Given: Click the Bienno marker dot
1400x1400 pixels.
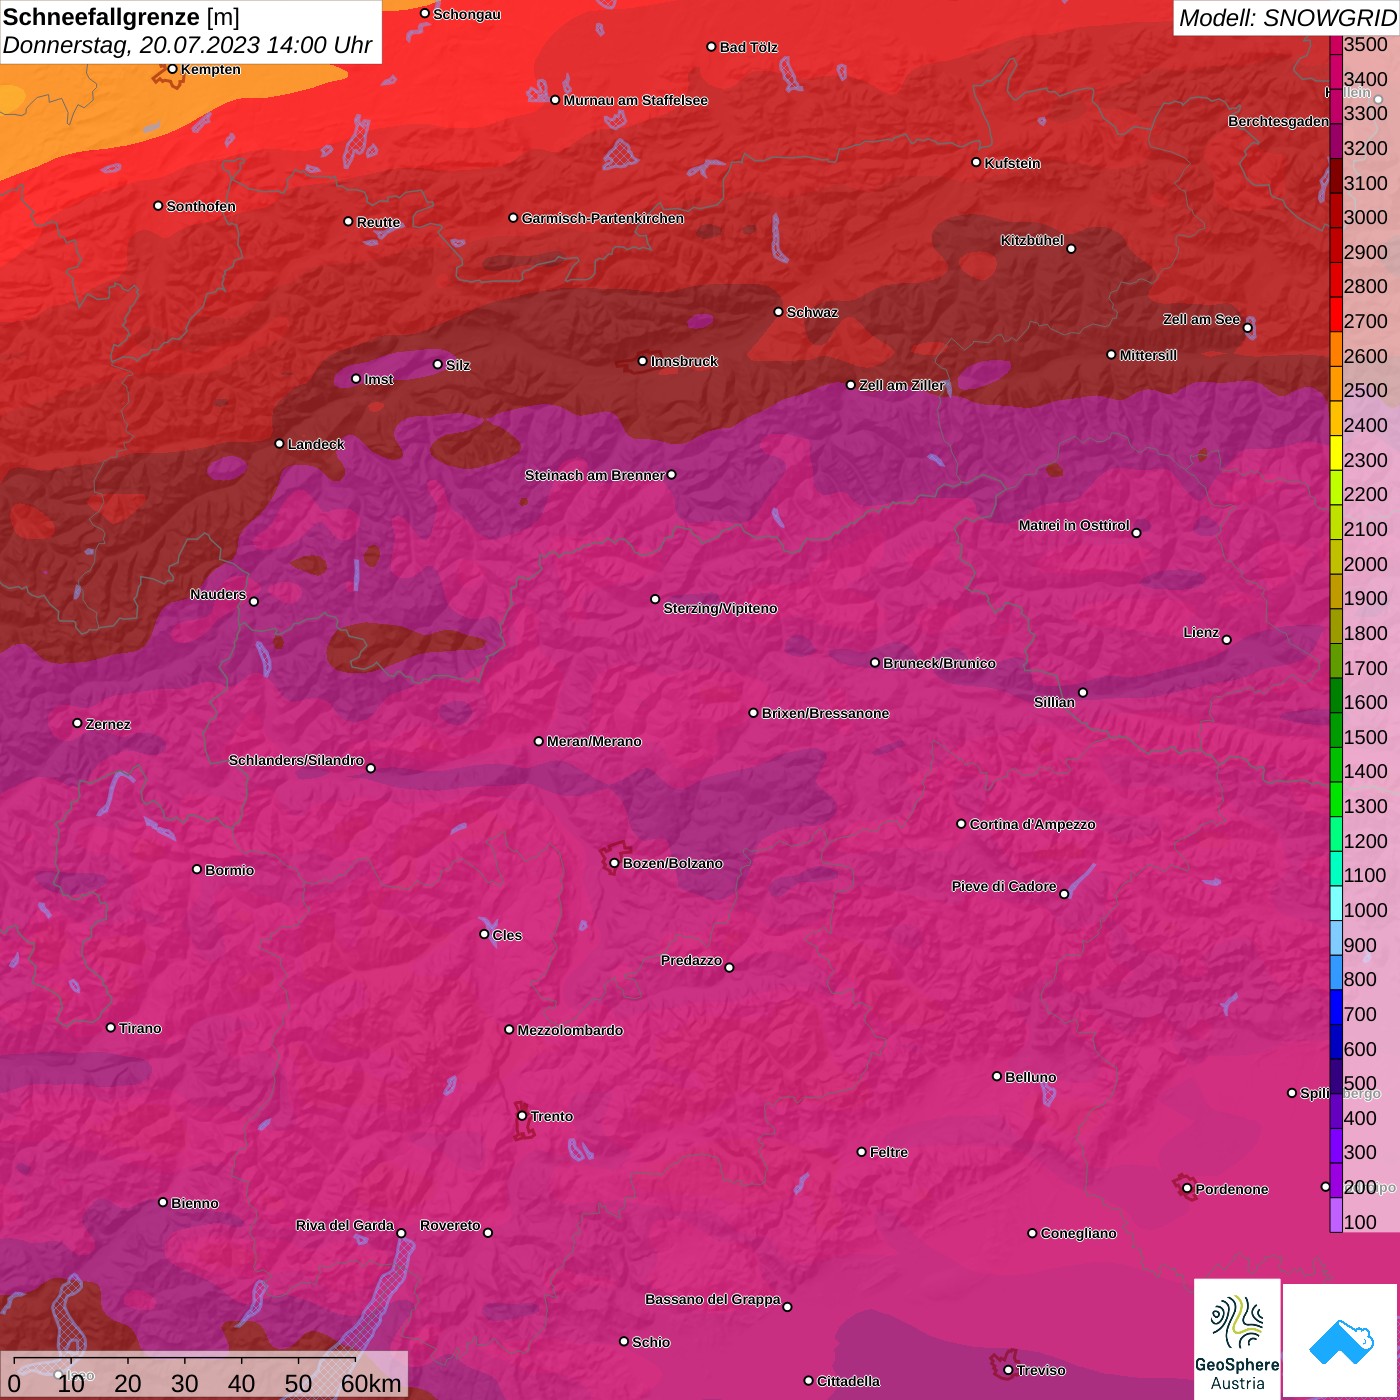Looking at the screenshot, I should coord(163,1202).
